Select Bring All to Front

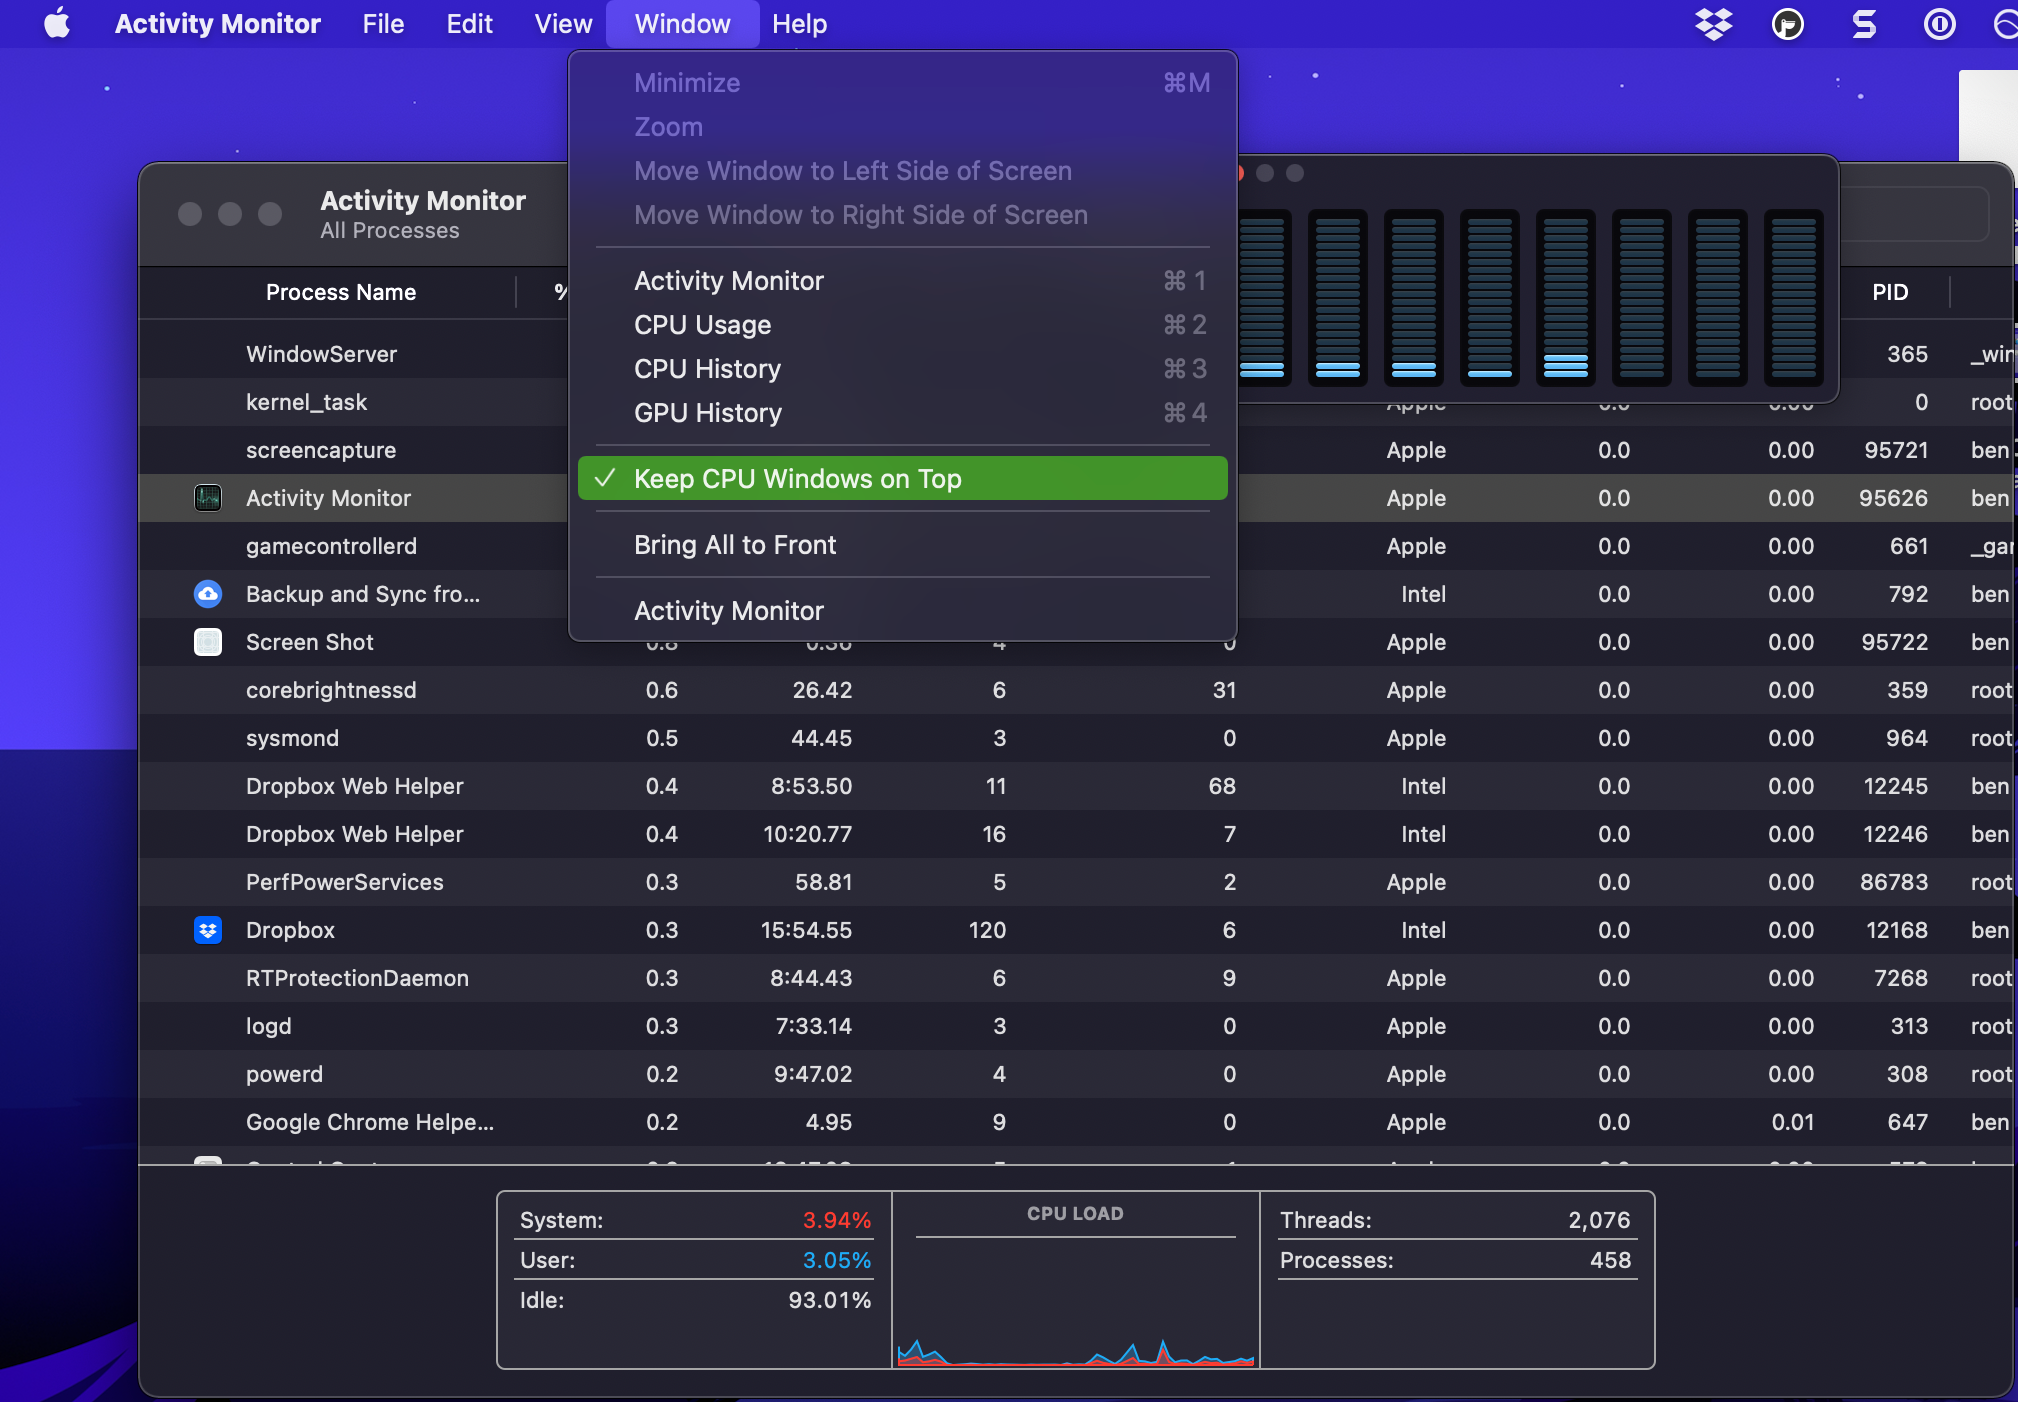click(x=735, y=545)
